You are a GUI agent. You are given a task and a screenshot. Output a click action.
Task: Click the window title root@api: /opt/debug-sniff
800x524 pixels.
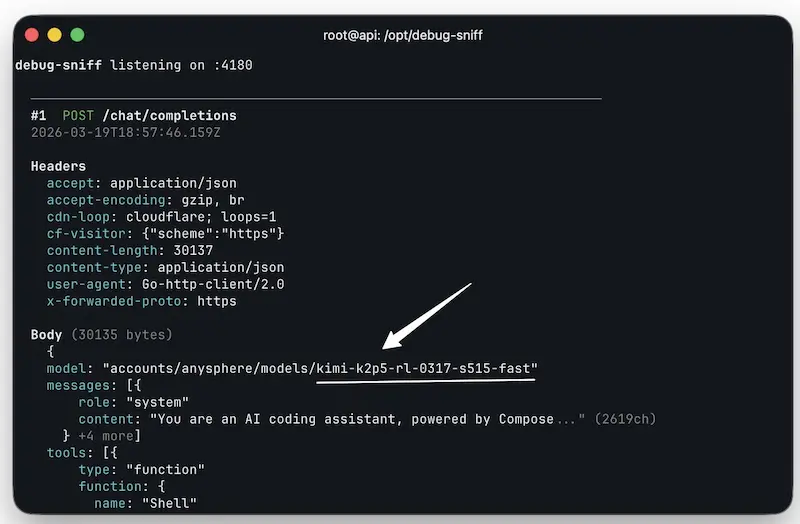(404, 35)
